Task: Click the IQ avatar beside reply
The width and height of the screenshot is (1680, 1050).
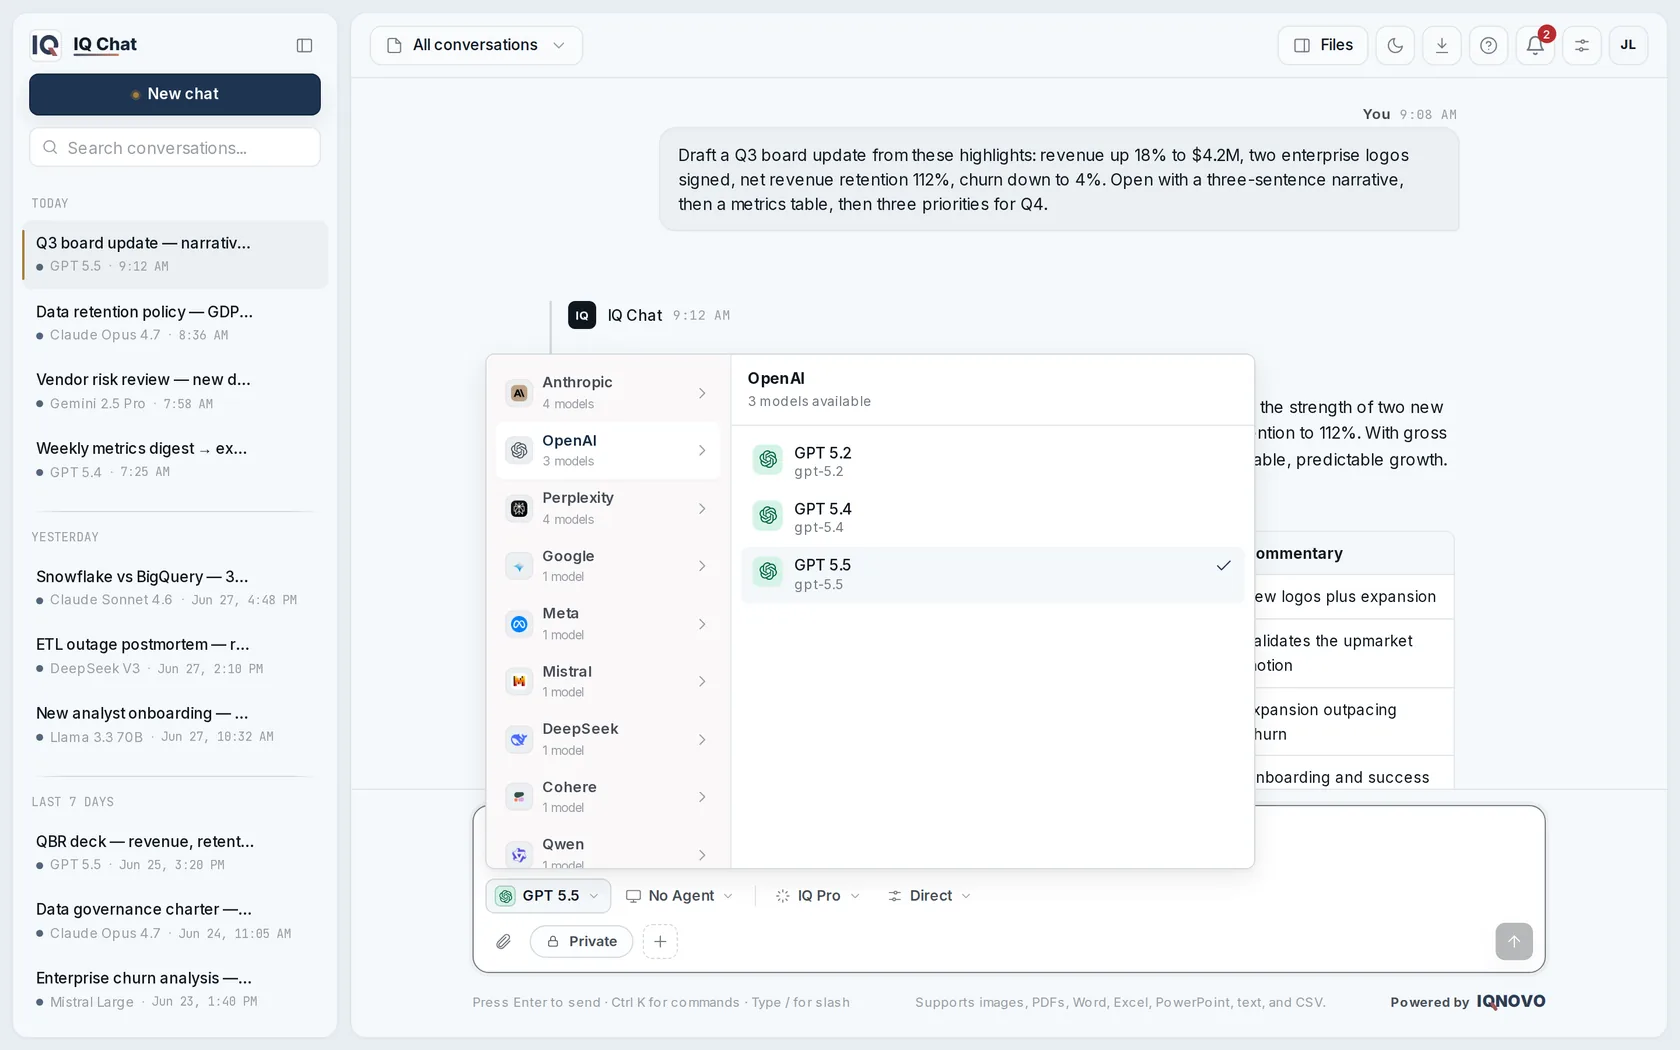Action: tap(582, 315)
